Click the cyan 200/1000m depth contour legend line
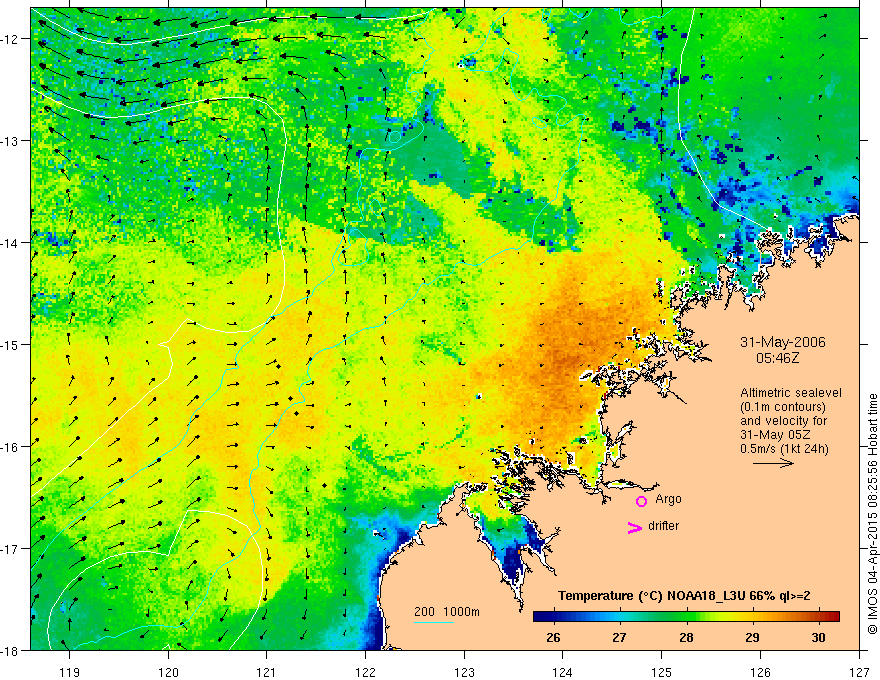The width and height of the screenshot is (880, 680). (433, 622)
